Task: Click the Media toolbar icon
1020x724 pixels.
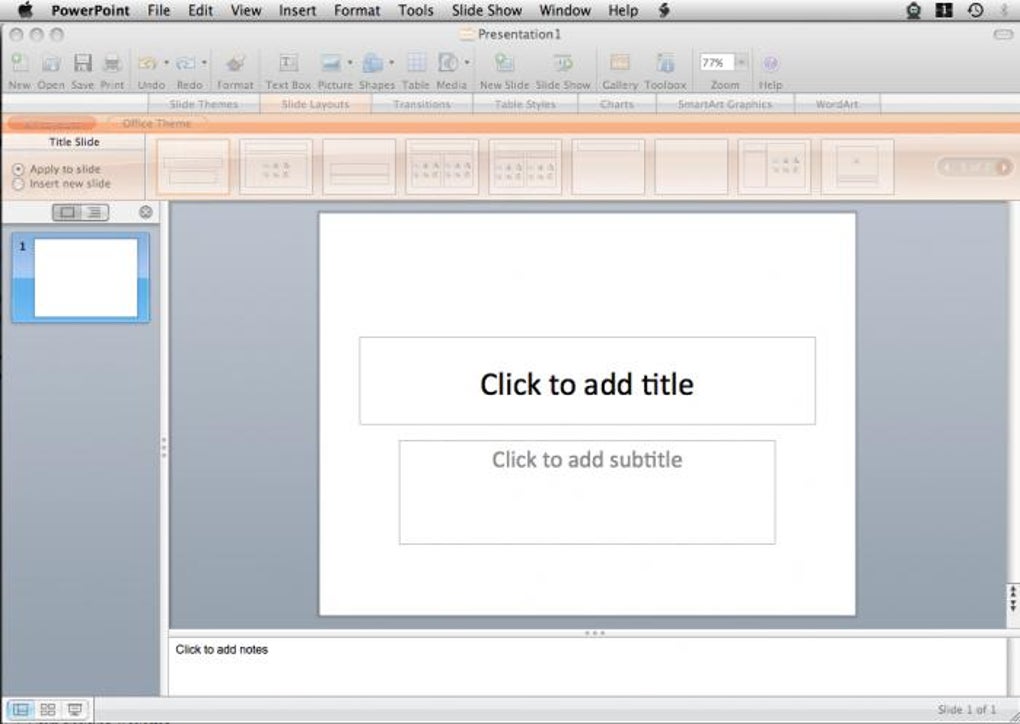Action: 448,63
